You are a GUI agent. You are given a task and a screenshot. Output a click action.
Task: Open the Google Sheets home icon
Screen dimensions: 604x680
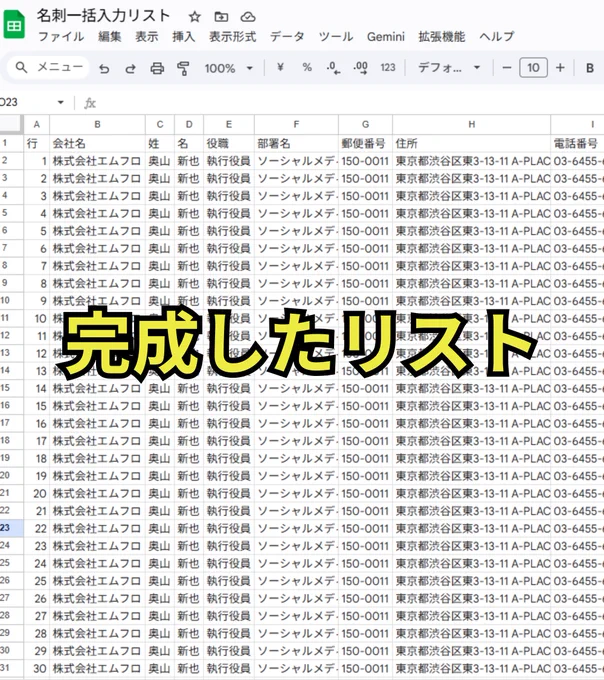click(13, 25)
